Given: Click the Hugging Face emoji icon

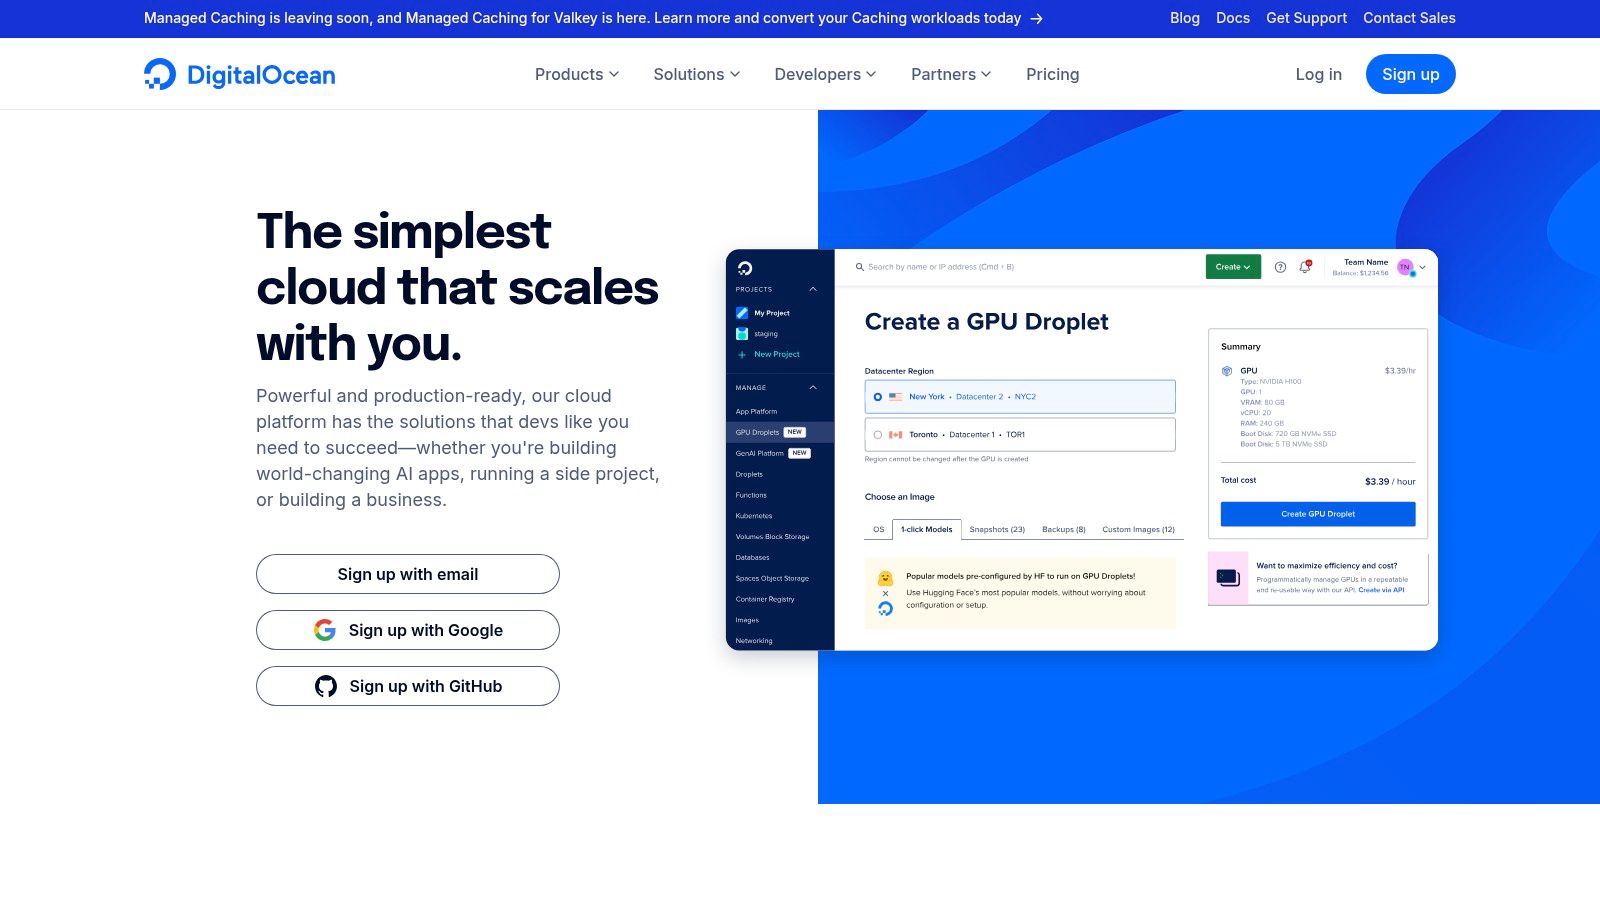Looking at the screenshot, I should tap(885, 578).
